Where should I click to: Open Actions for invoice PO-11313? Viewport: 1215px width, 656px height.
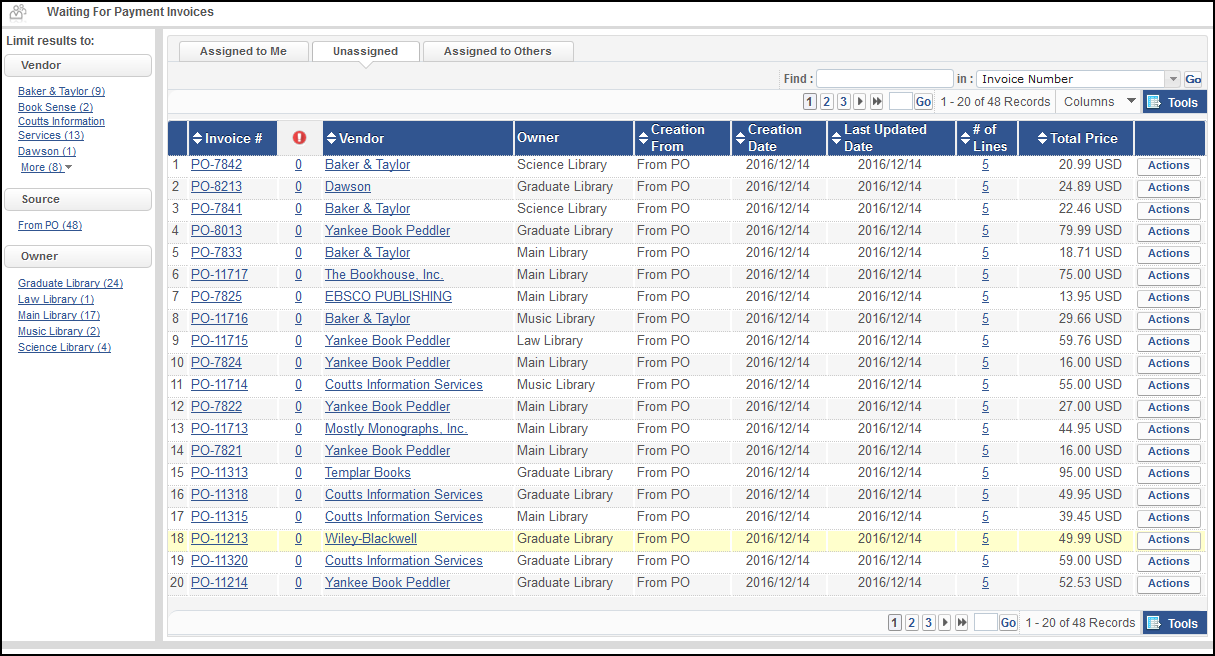tap(1168, 474)
